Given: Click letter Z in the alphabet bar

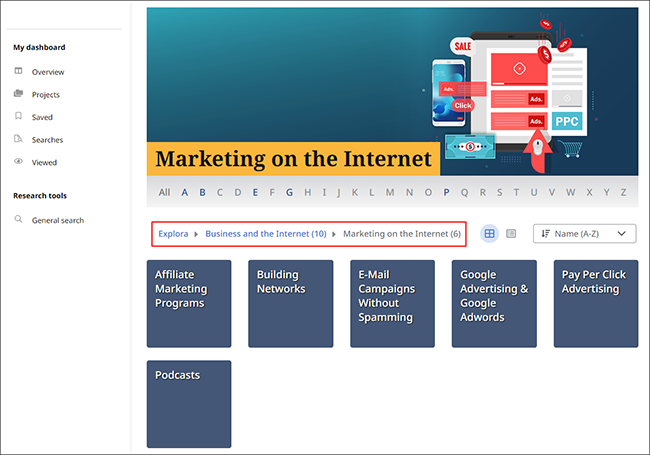Looking at the screenshot, I should 623,192.
